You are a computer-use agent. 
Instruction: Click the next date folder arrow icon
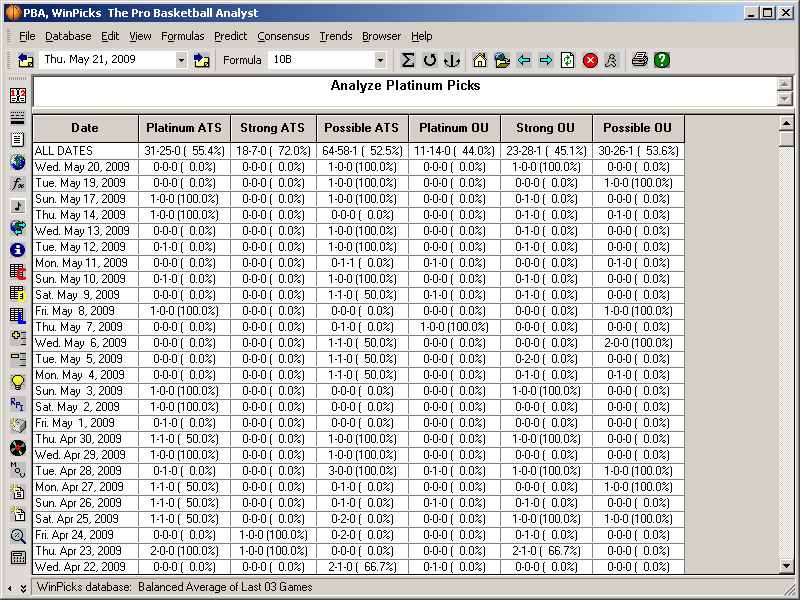click(x=202, y=60)
